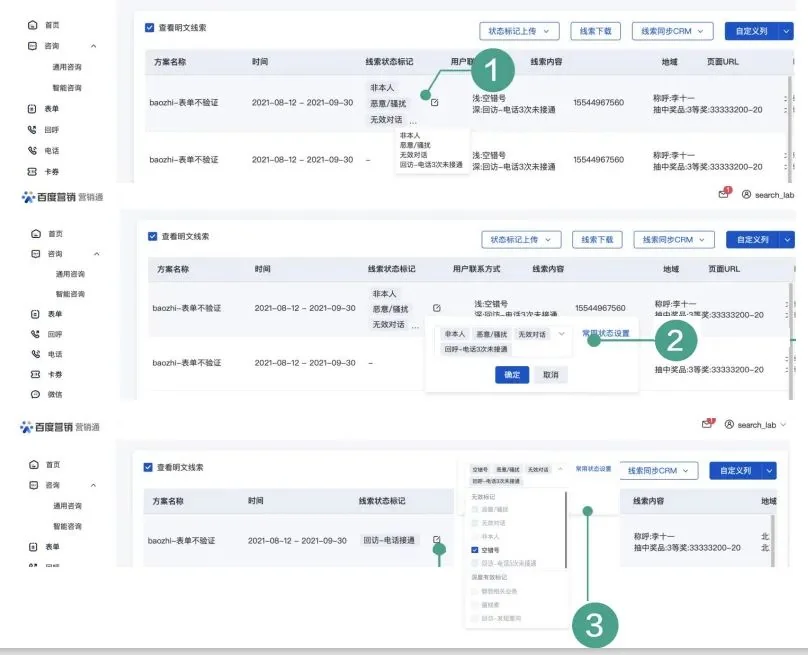The image size is (808, 655).
Task: Click the 首页 home icon in bottom screenshot sidebar
Action: tap(33, 464)
